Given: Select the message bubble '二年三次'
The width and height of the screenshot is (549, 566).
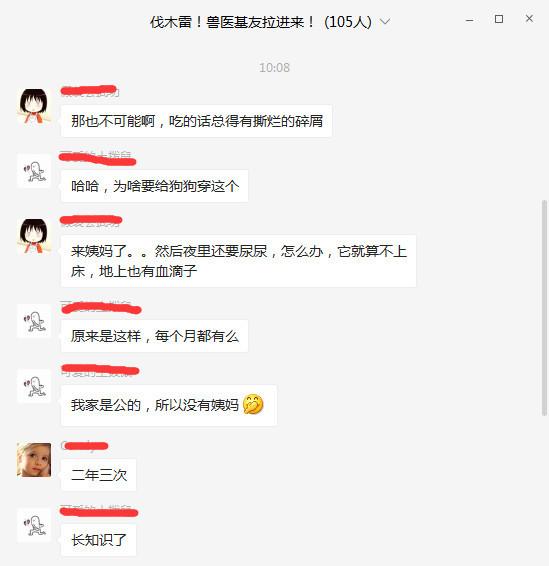Looking at the screenshot, I should (x=99, y=475).
